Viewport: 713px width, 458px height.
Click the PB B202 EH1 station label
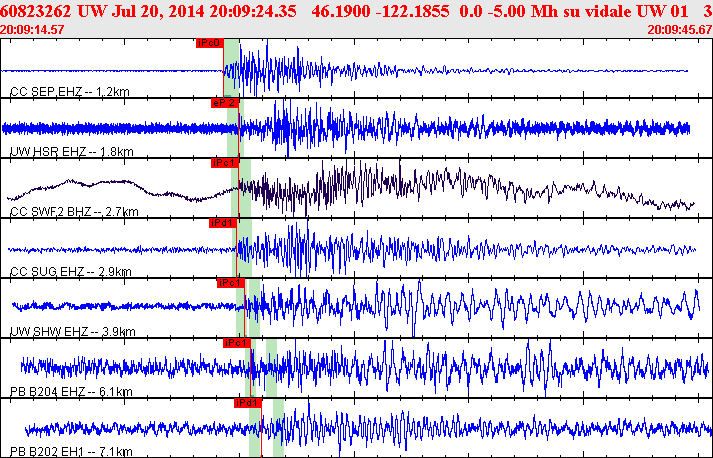coord(71,452)
